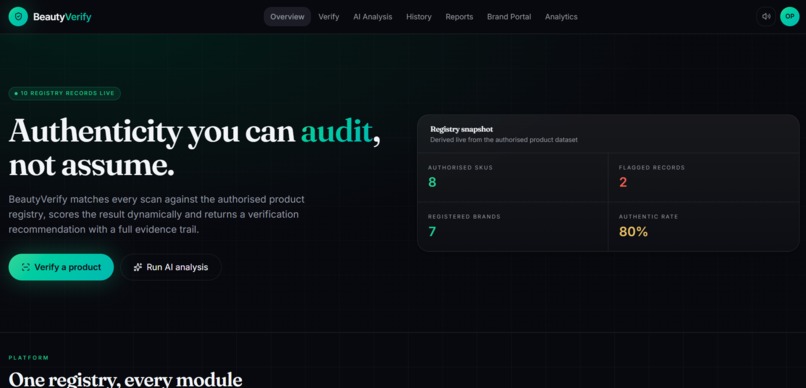Click the REGISTERED BRANDS label
Viewport: 806px width, 388px height.
click(464, 217)
